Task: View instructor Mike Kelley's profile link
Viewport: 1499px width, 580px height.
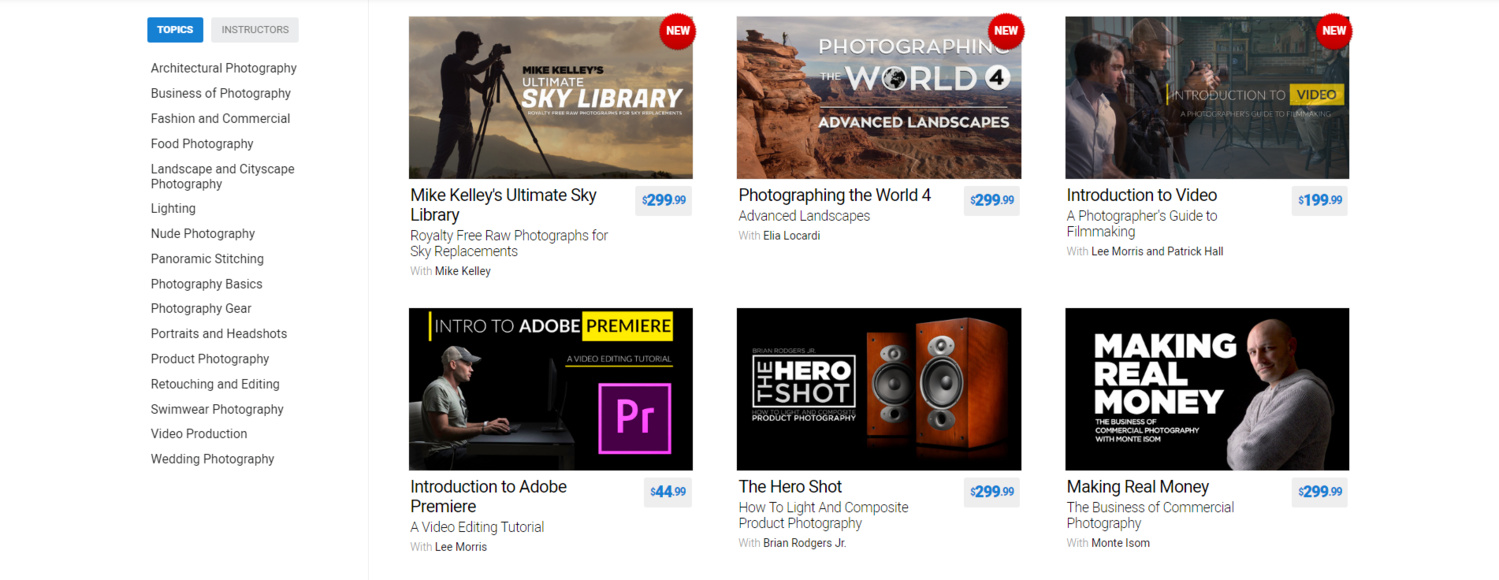Action: tap(463, 271)
